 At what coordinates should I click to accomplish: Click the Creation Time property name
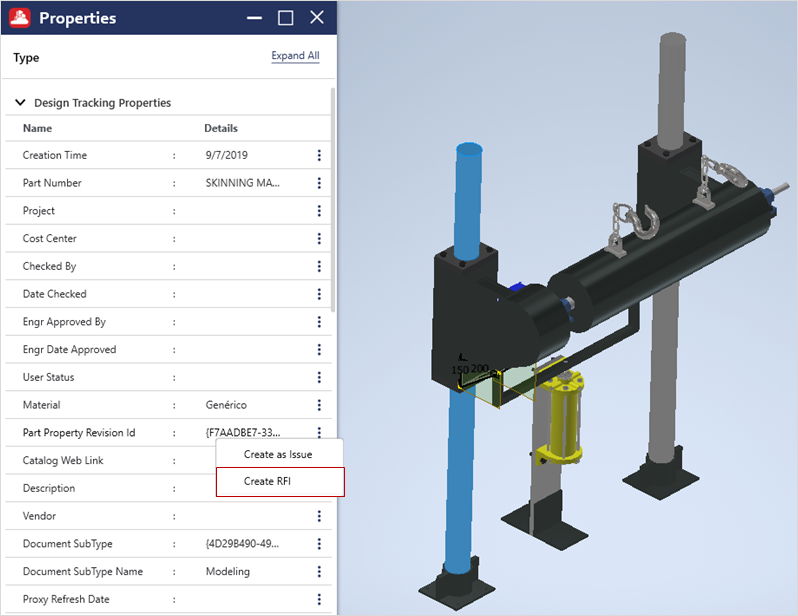click(x=54, y=155)
